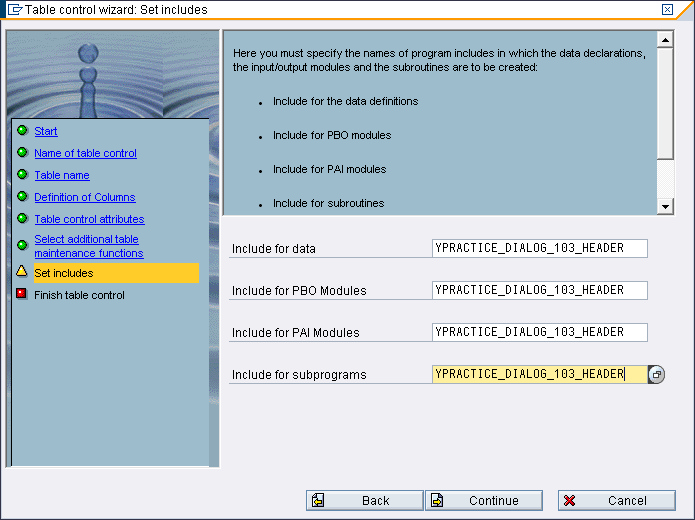Click red square icon for Finish table control
Viewport: 695px width, 520px height.
(x=22, y=294)
